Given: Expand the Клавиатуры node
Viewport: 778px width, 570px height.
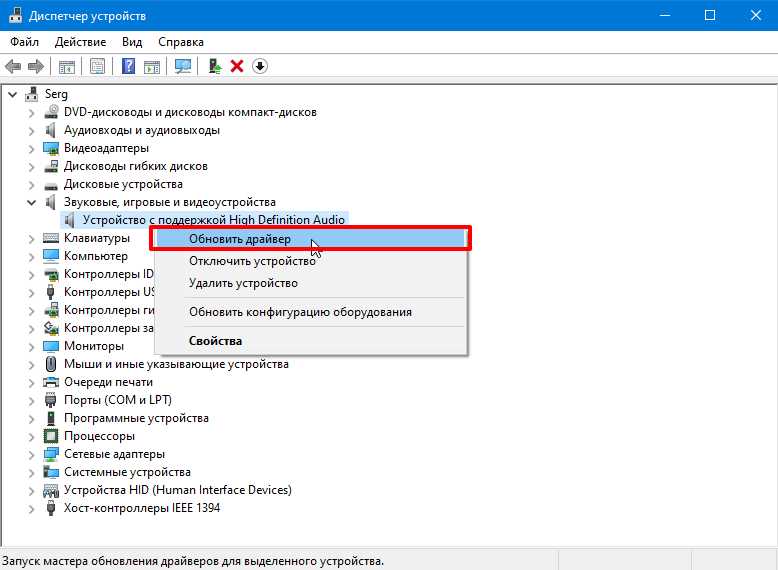Looking at the screenshot, I should 31,239.
